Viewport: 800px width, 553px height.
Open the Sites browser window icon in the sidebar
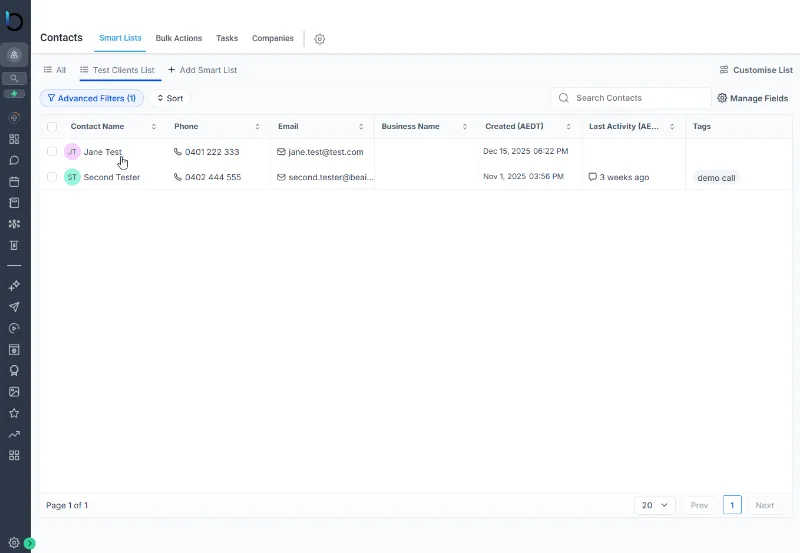coord(14,349)
